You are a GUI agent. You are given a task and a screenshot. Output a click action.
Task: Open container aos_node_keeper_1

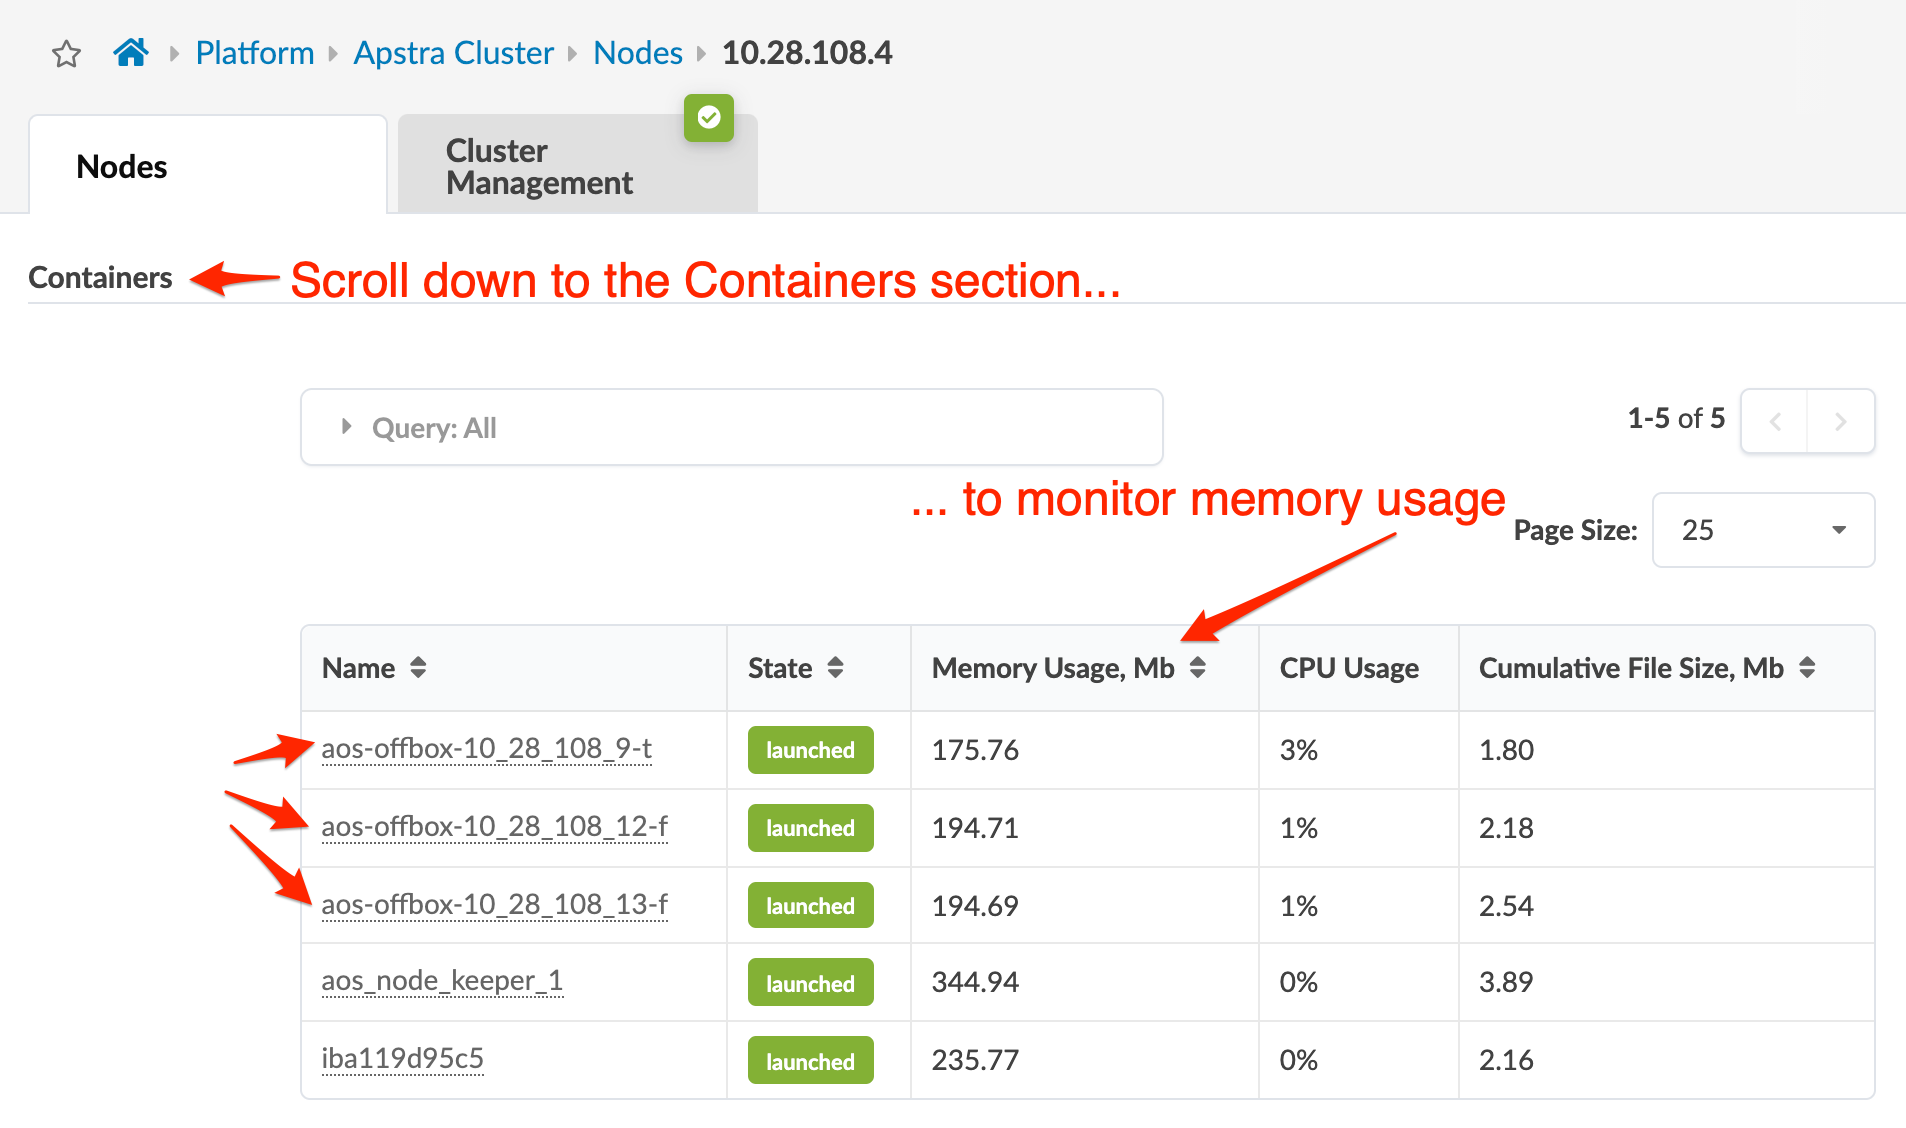(x=442, y=981)
